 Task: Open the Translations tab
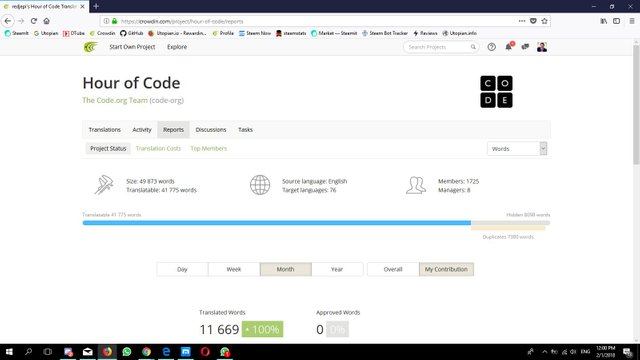(104, 129)
